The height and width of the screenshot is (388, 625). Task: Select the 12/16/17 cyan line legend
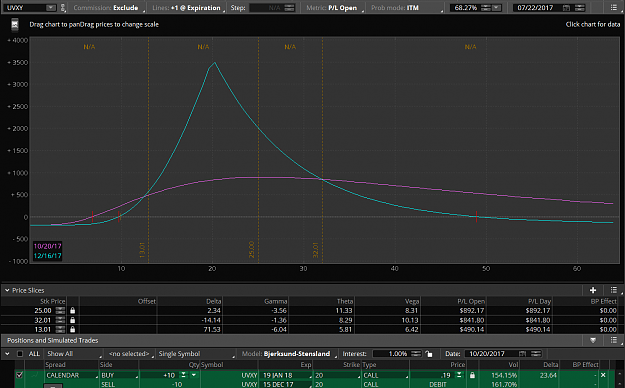tap(47, 256)
